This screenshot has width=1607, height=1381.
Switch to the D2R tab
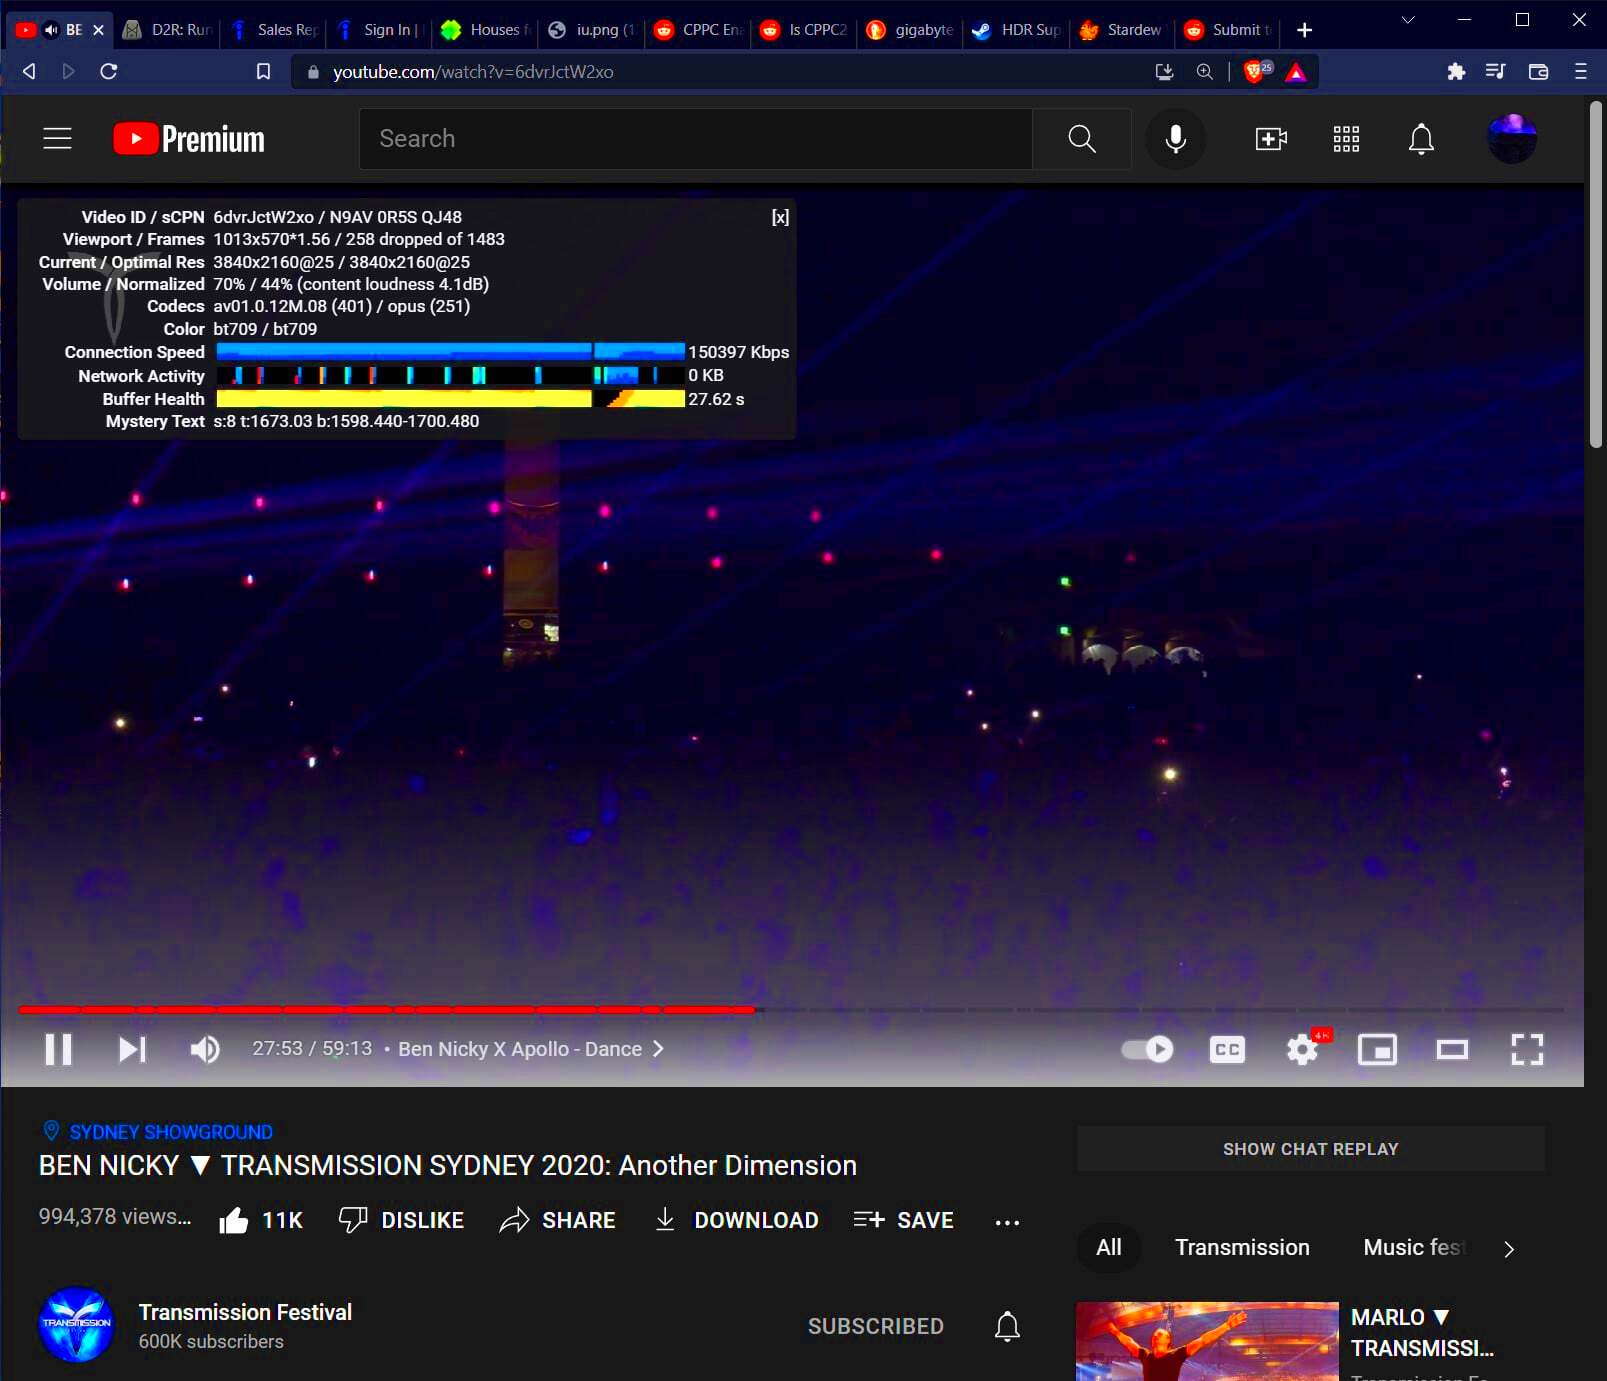168,30
